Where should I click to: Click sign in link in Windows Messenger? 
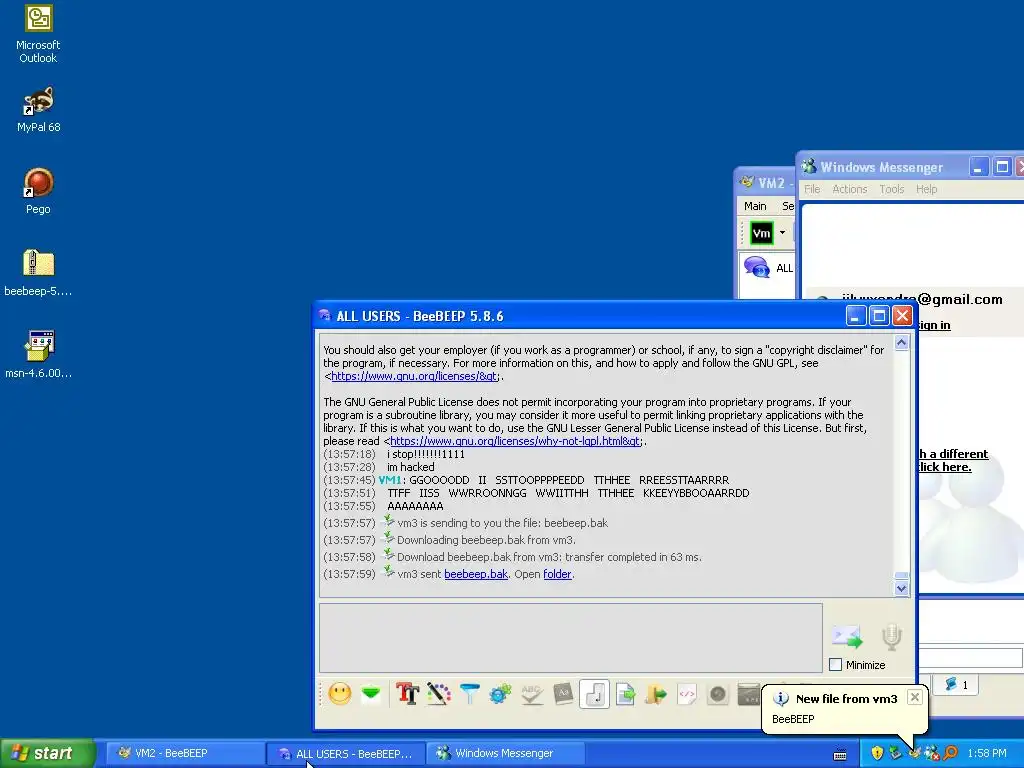934,325
